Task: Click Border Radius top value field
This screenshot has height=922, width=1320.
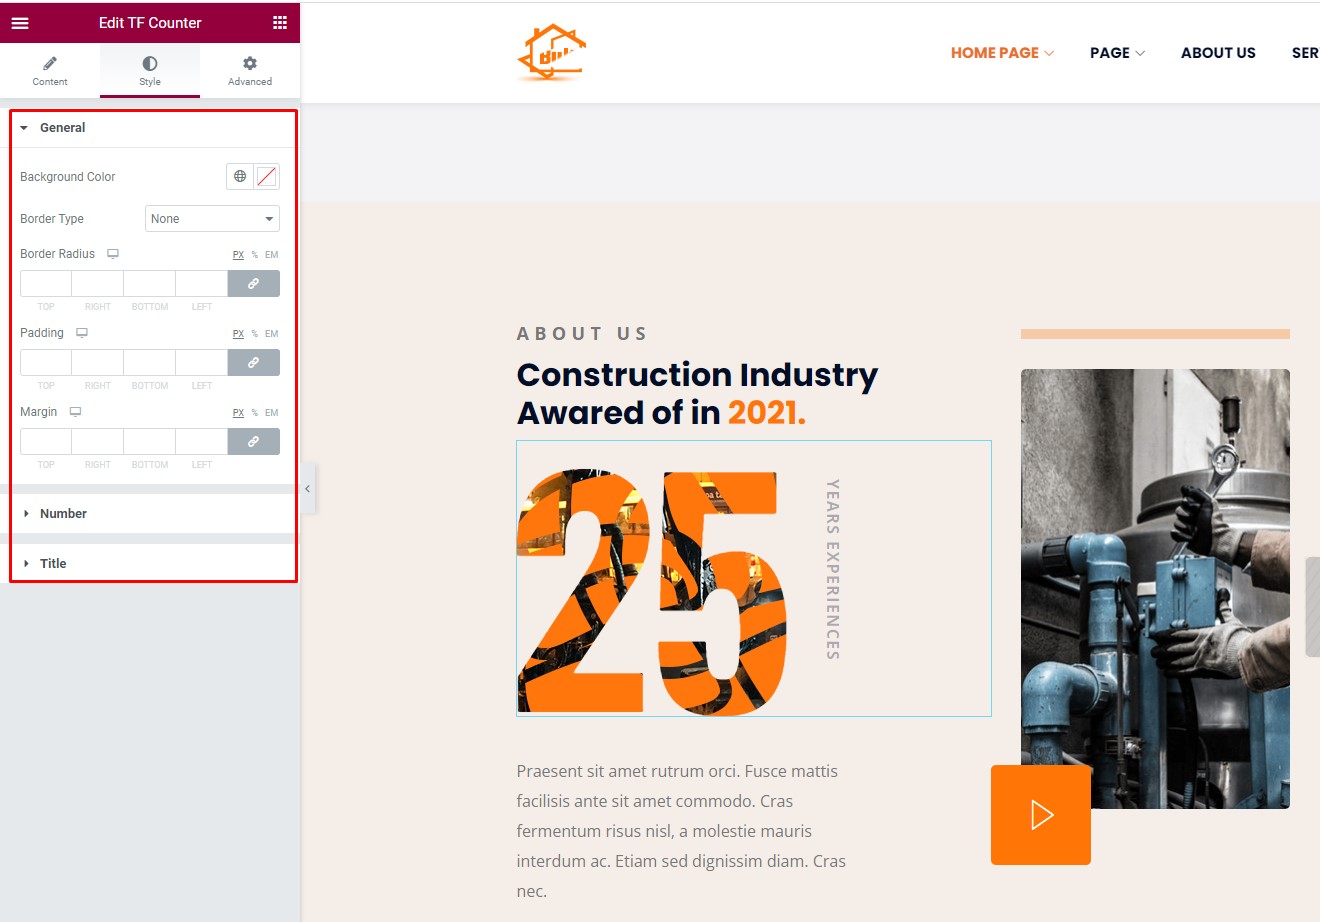Action: [46, 284]
